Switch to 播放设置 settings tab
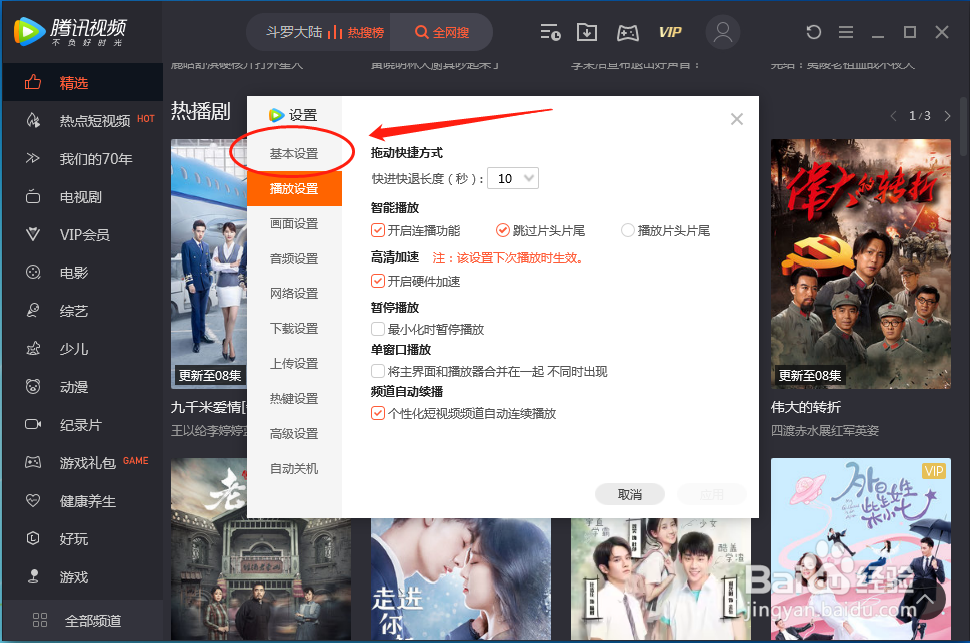Screen dimensions: 970x643 point(294,188)
